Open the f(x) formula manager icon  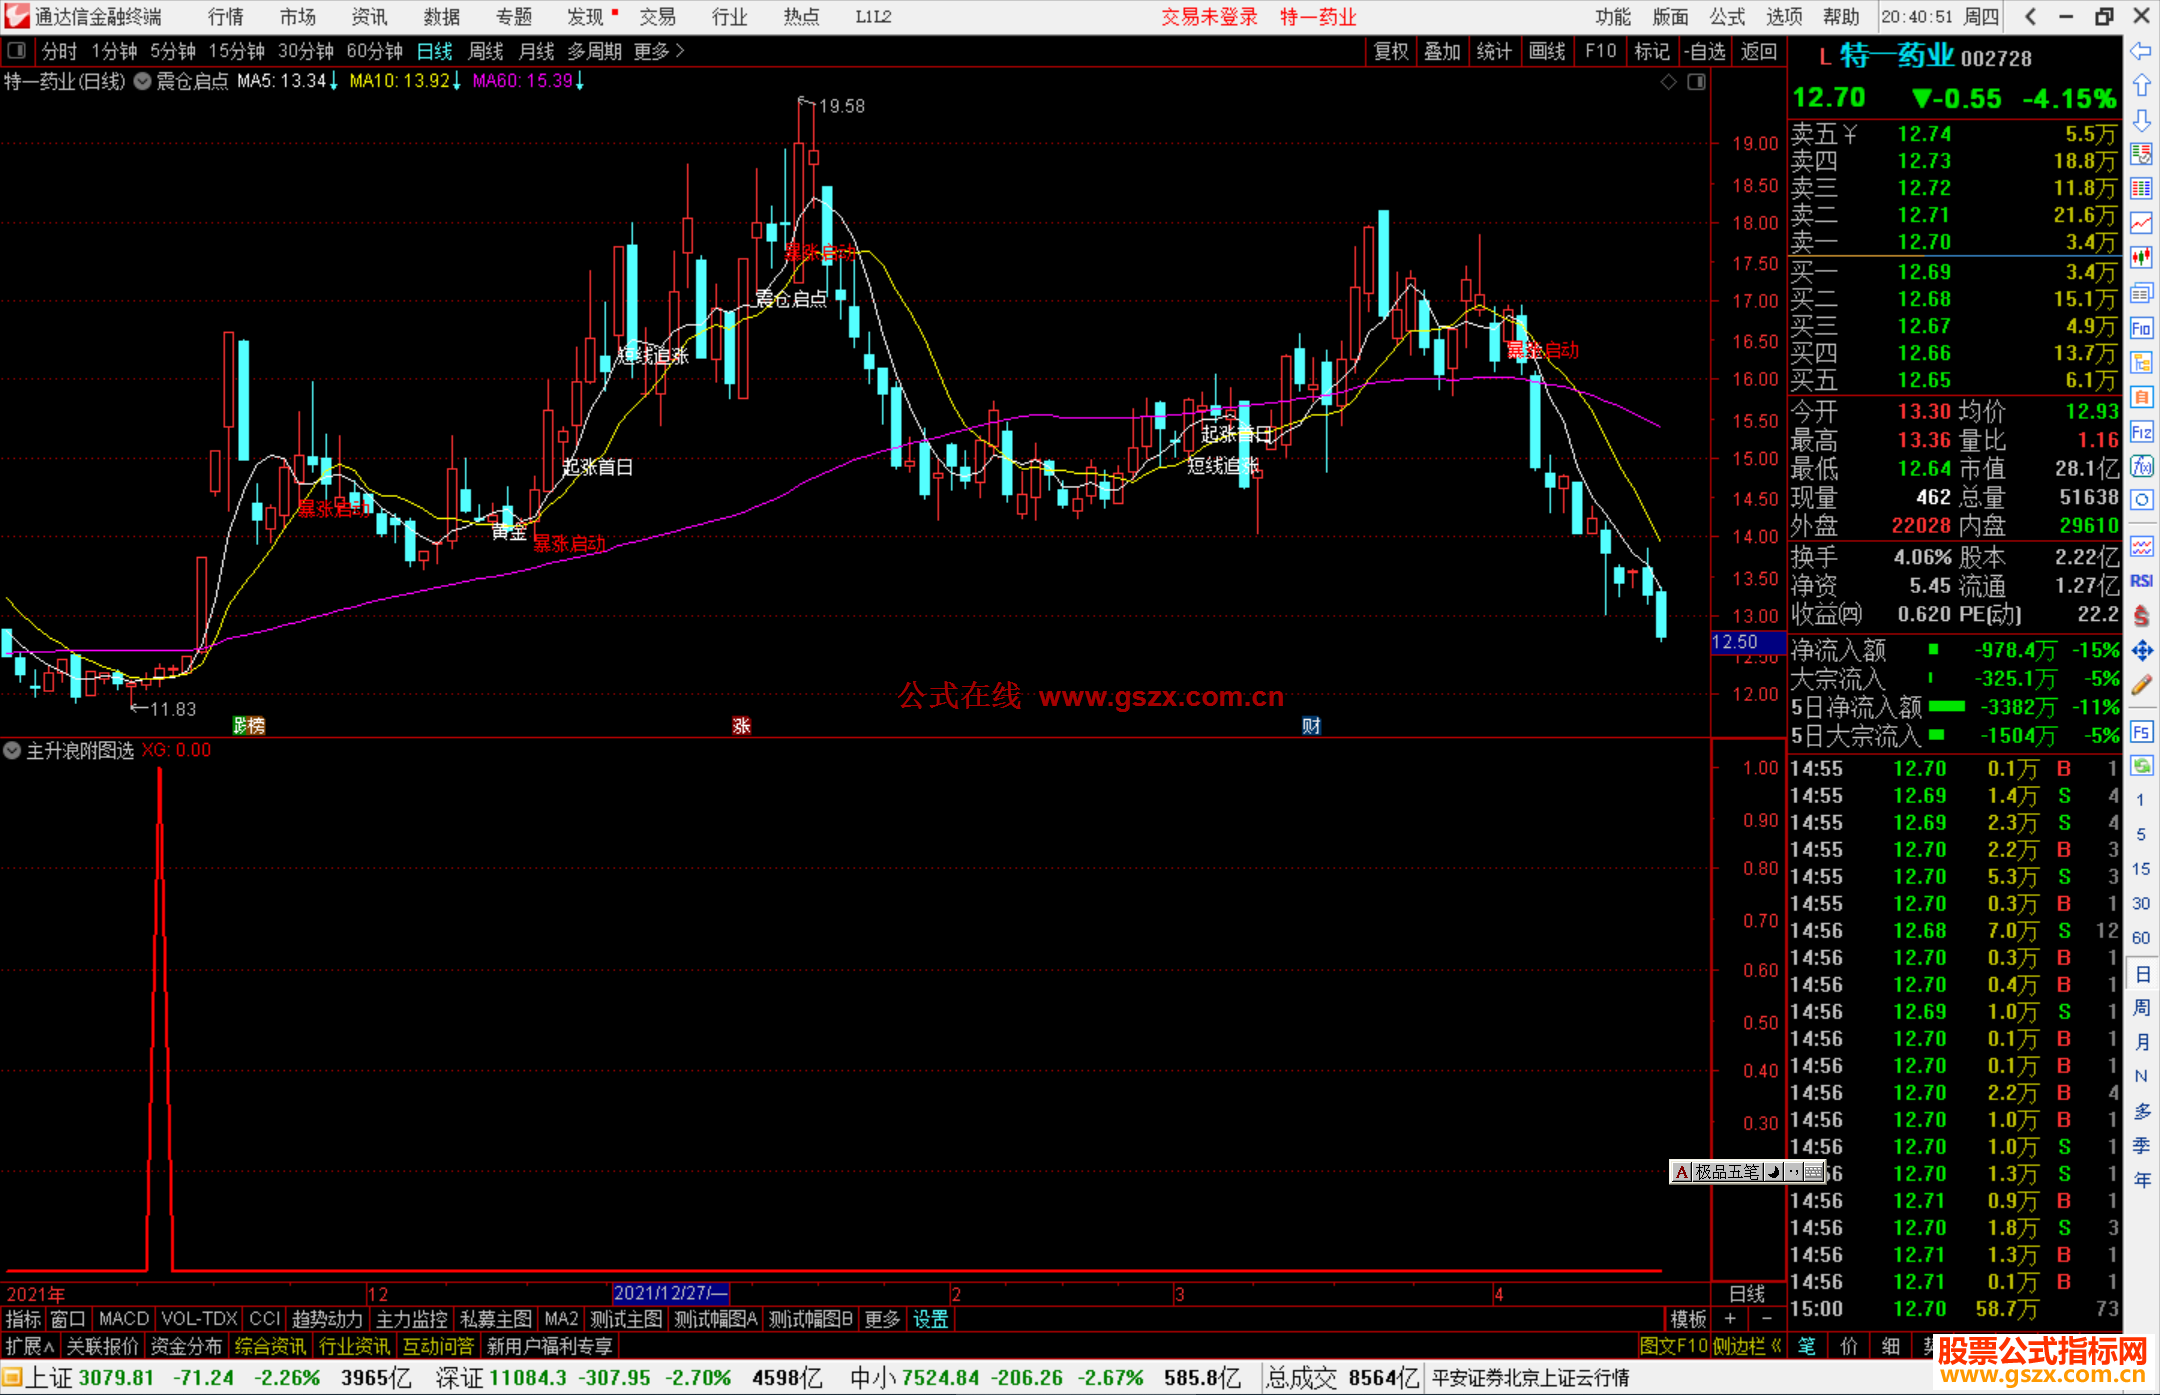[2141, 466]
